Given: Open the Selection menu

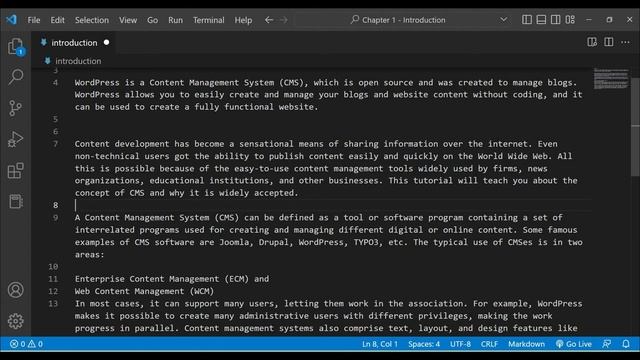Looking at the screenshot, I should click(x=92, y=20).
